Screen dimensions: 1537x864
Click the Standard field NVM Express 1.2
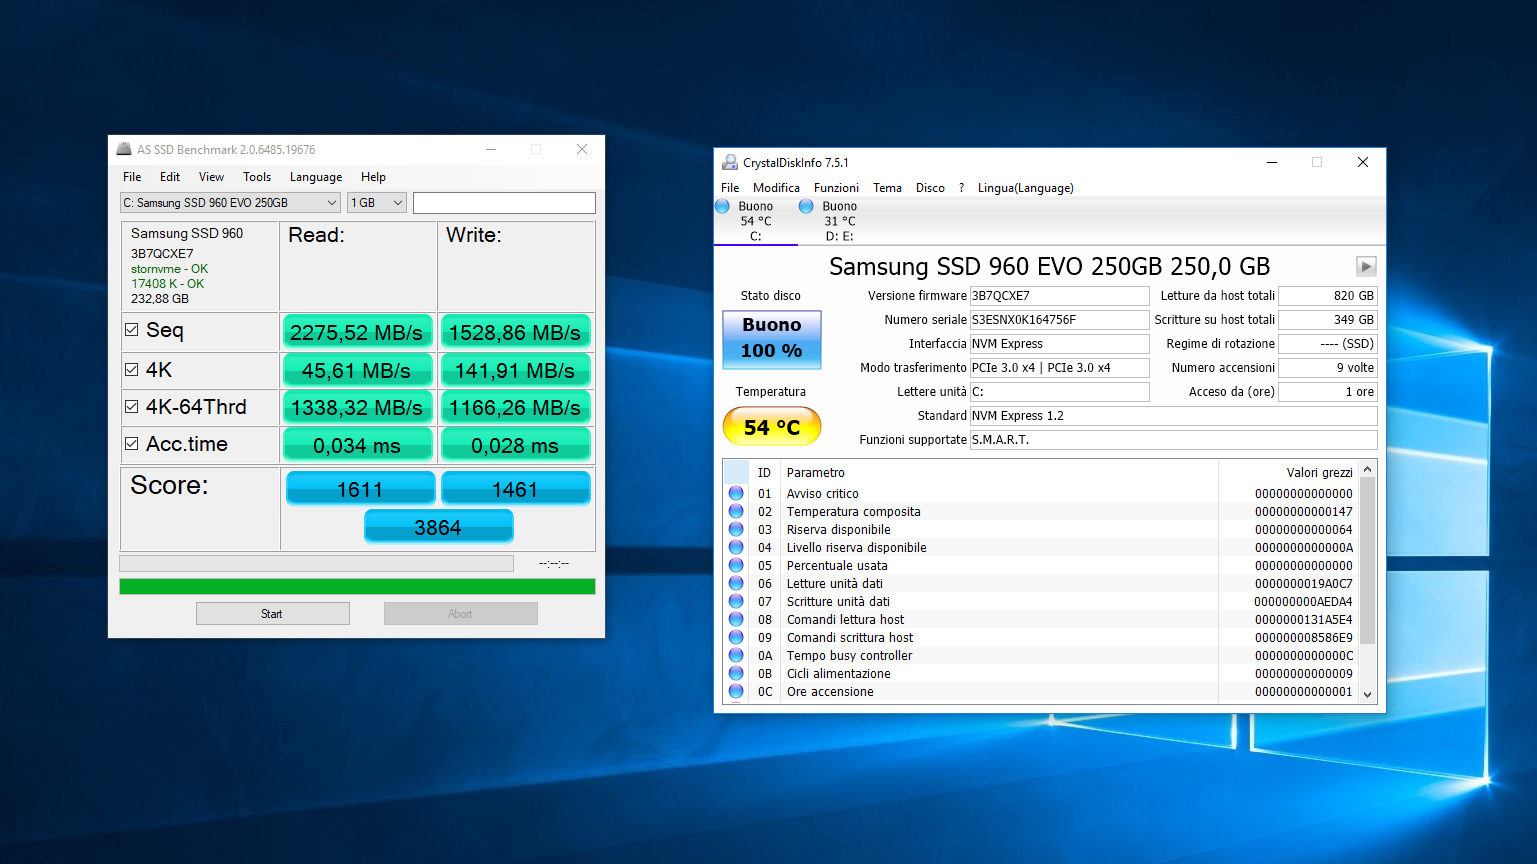pyautogui.click(x=1173, y=416)
